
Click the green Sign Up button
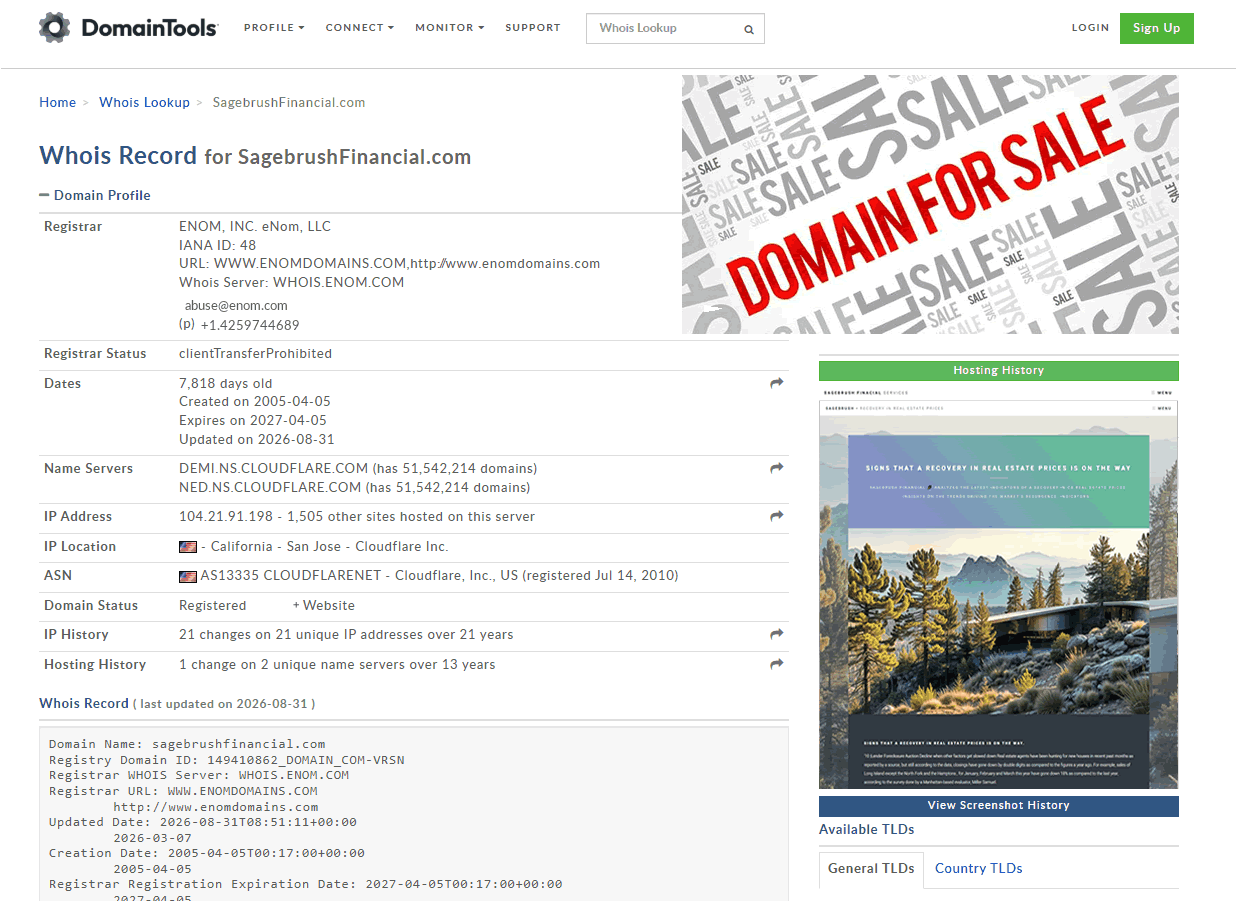1157,28
